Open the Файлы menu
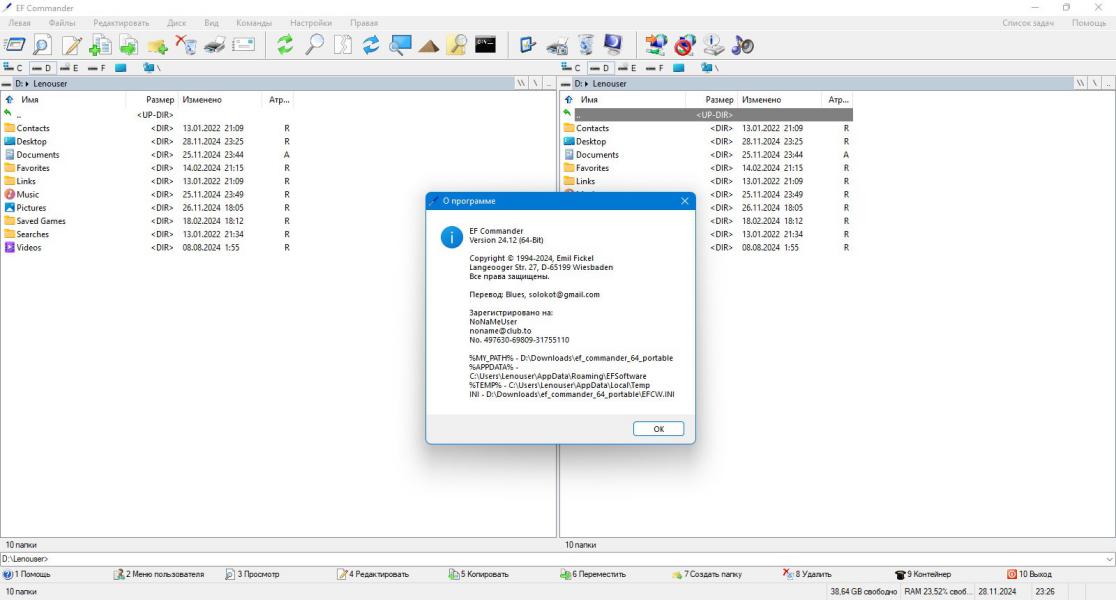The height and width of the screenshot is (600, 1116). [62, 23]
